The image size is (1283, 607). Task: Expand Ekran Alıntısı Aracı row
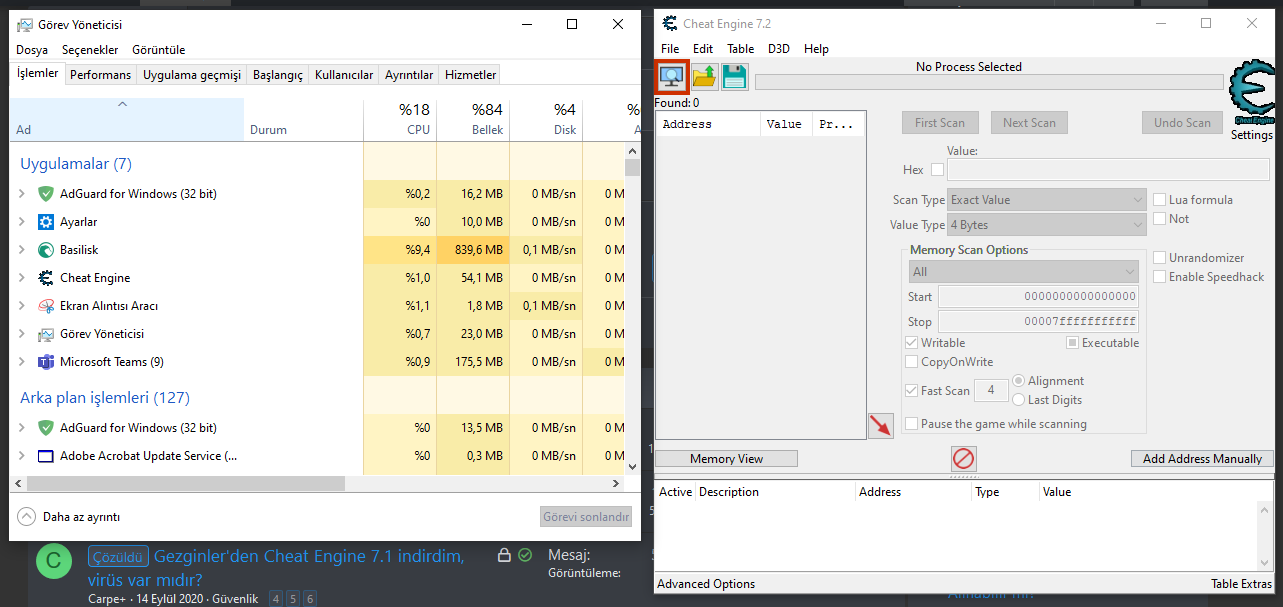click(x=22, y=306)
